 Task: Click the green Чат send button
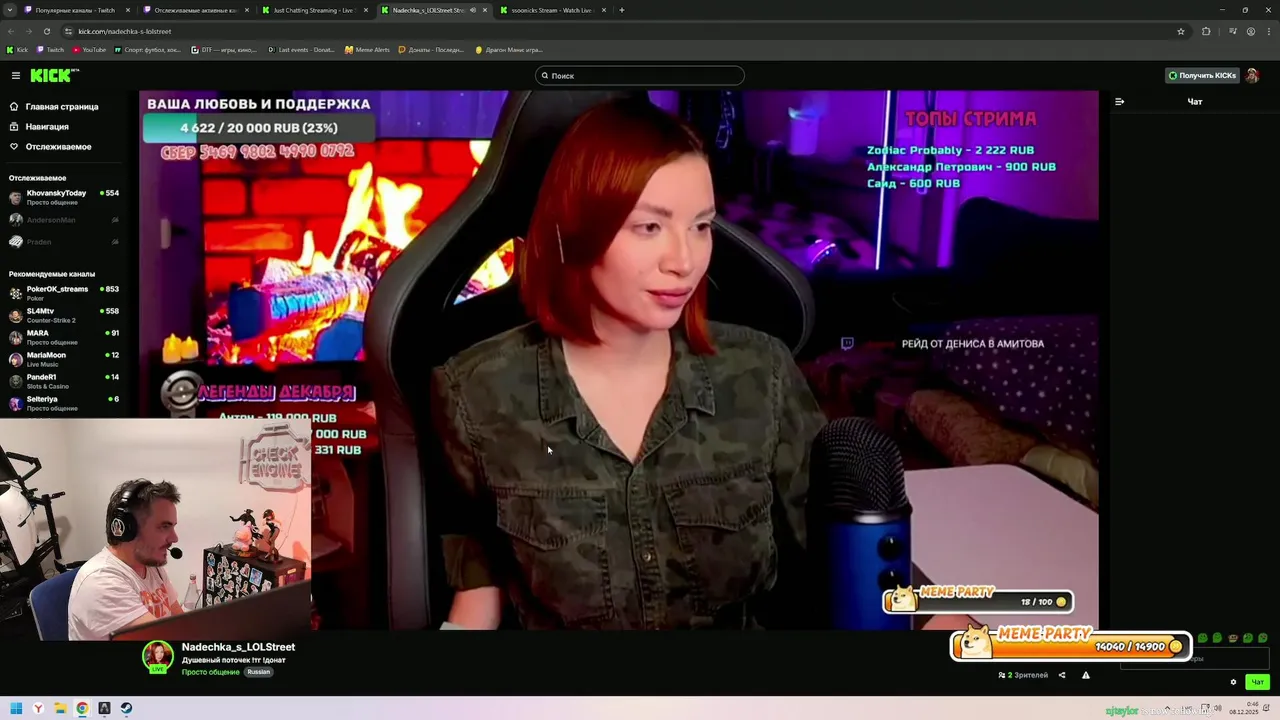[x=1257, y=682]
